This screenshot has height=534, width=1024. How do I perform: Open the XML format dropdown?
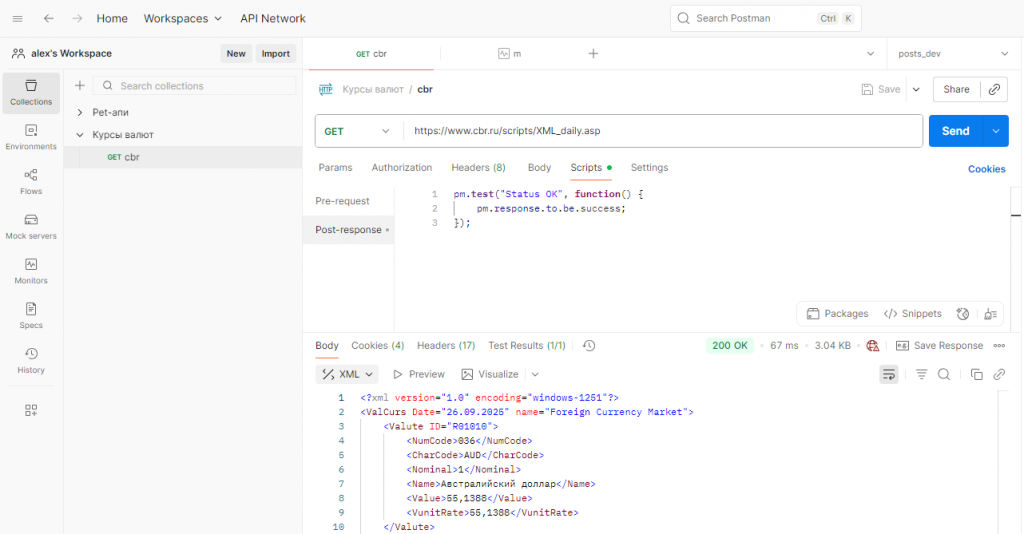pyautogui.click(x=348, y=374)
